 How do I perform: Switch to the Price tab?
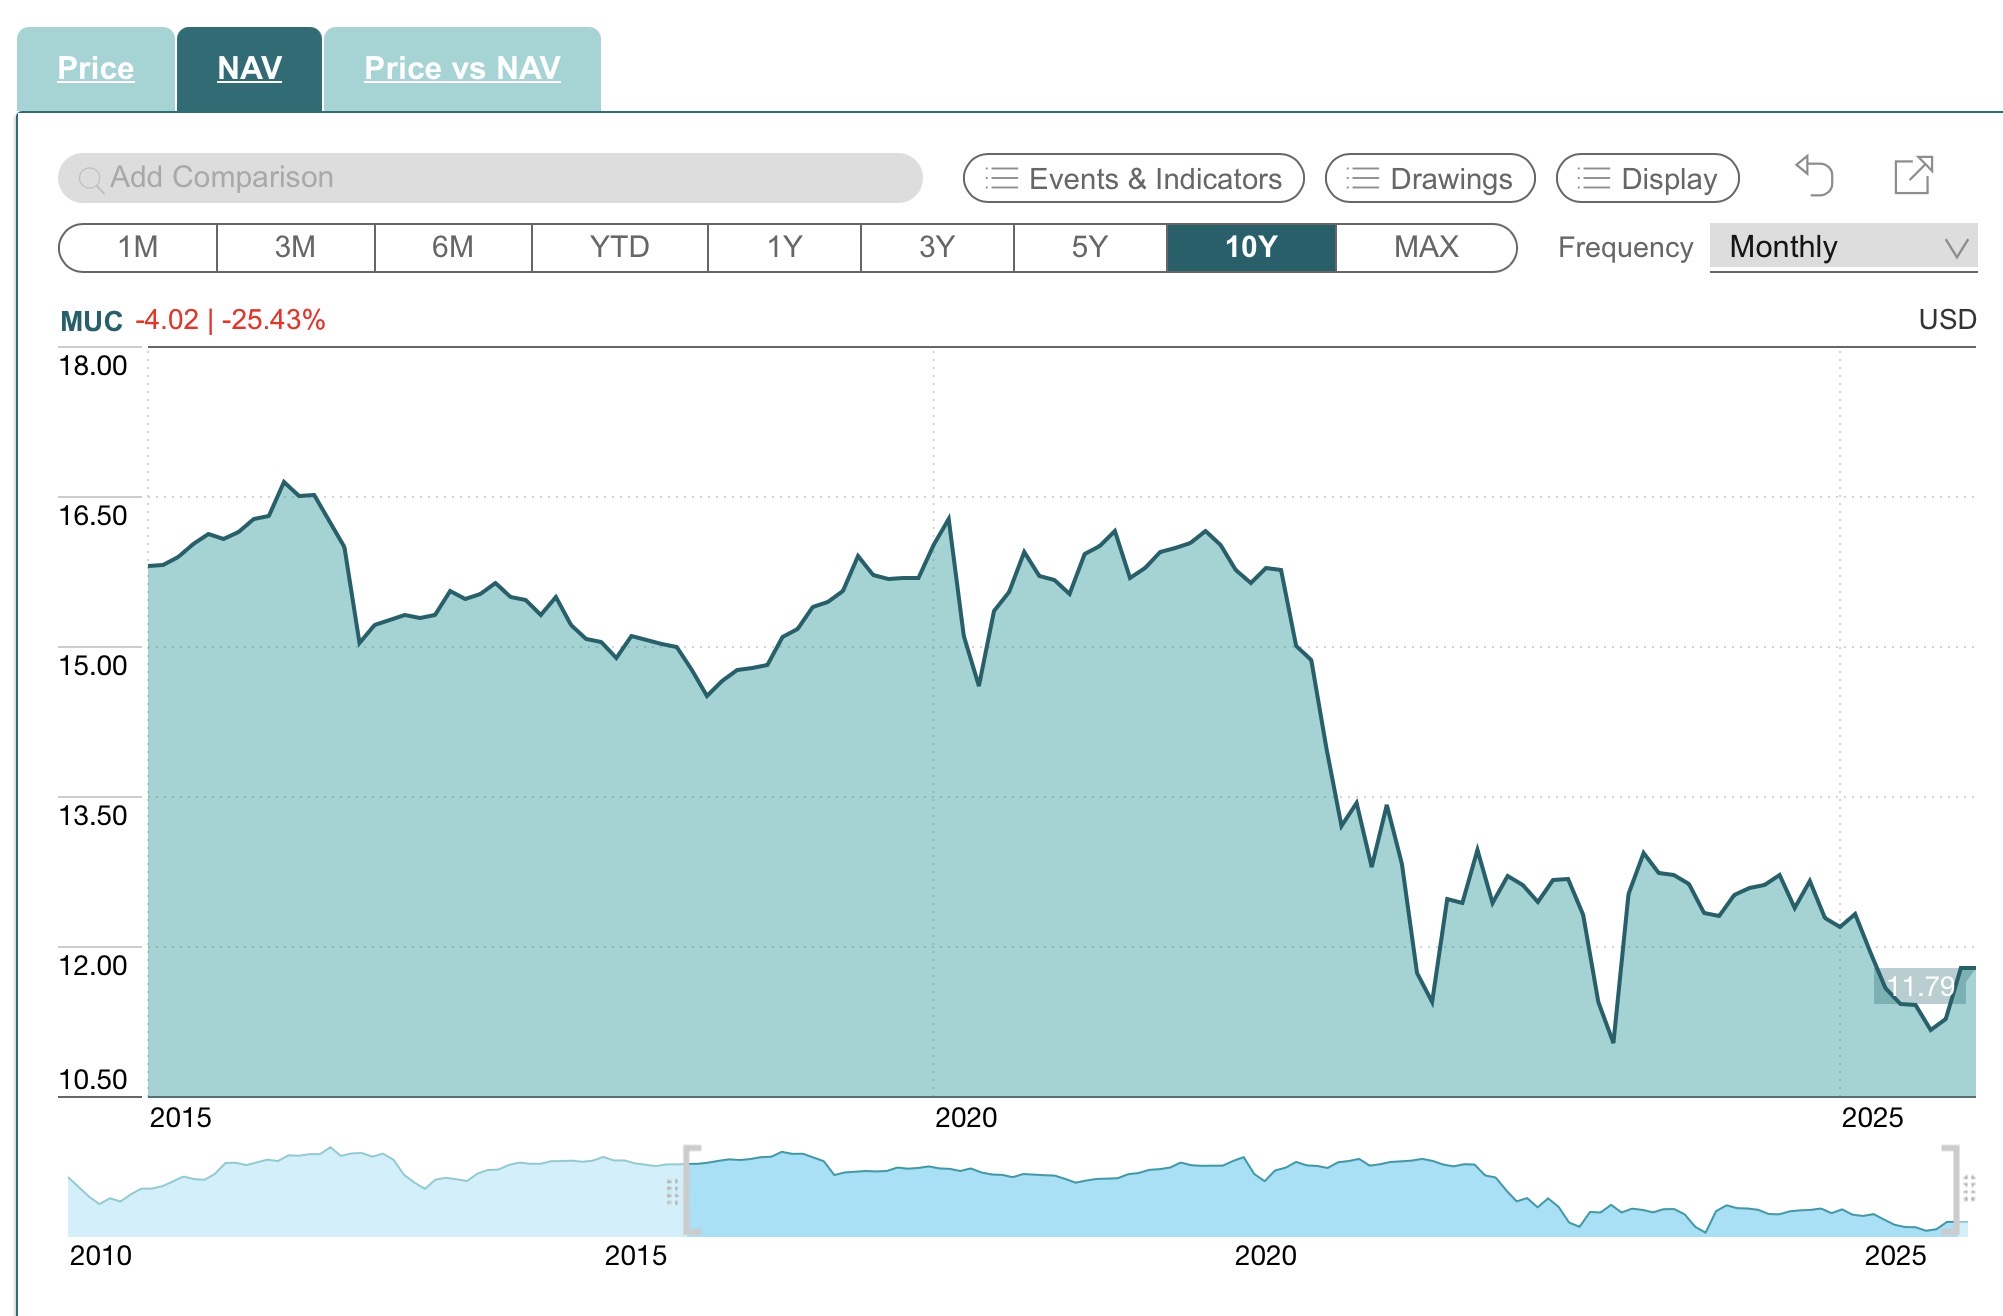coord(96,68)
